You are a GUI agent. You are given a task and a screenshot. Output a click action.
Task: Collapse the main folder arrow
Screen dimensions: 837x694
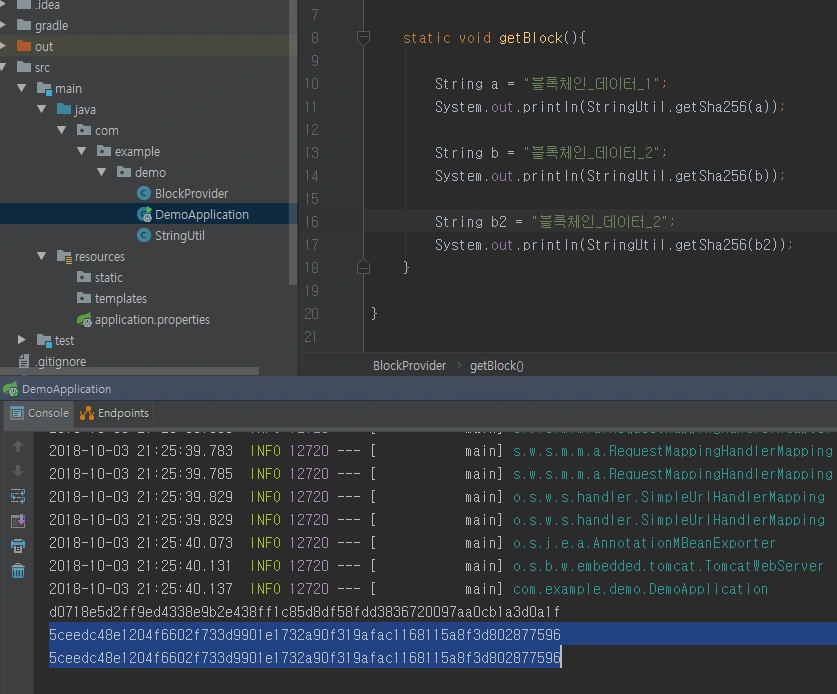pyautogui.click(x=21, y=88)
